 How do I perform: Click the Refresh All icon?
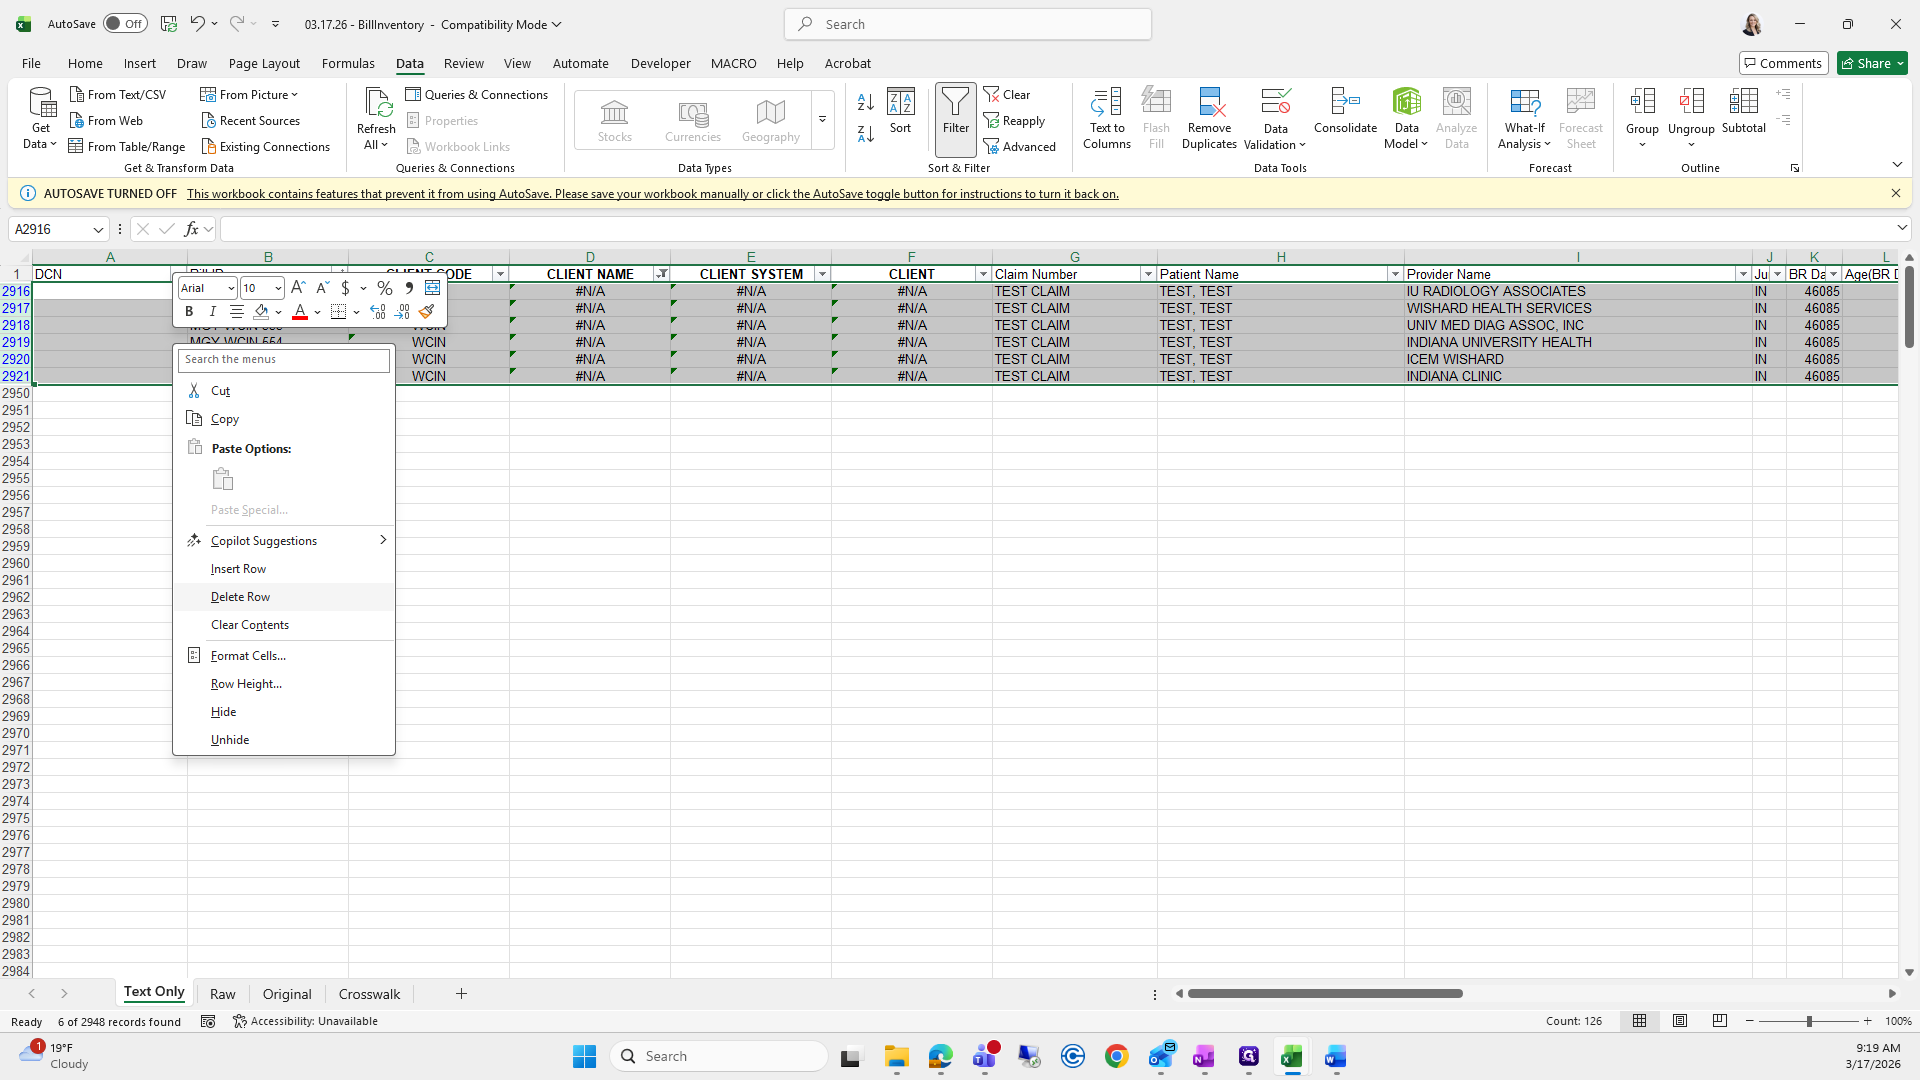tap(376, 103)
